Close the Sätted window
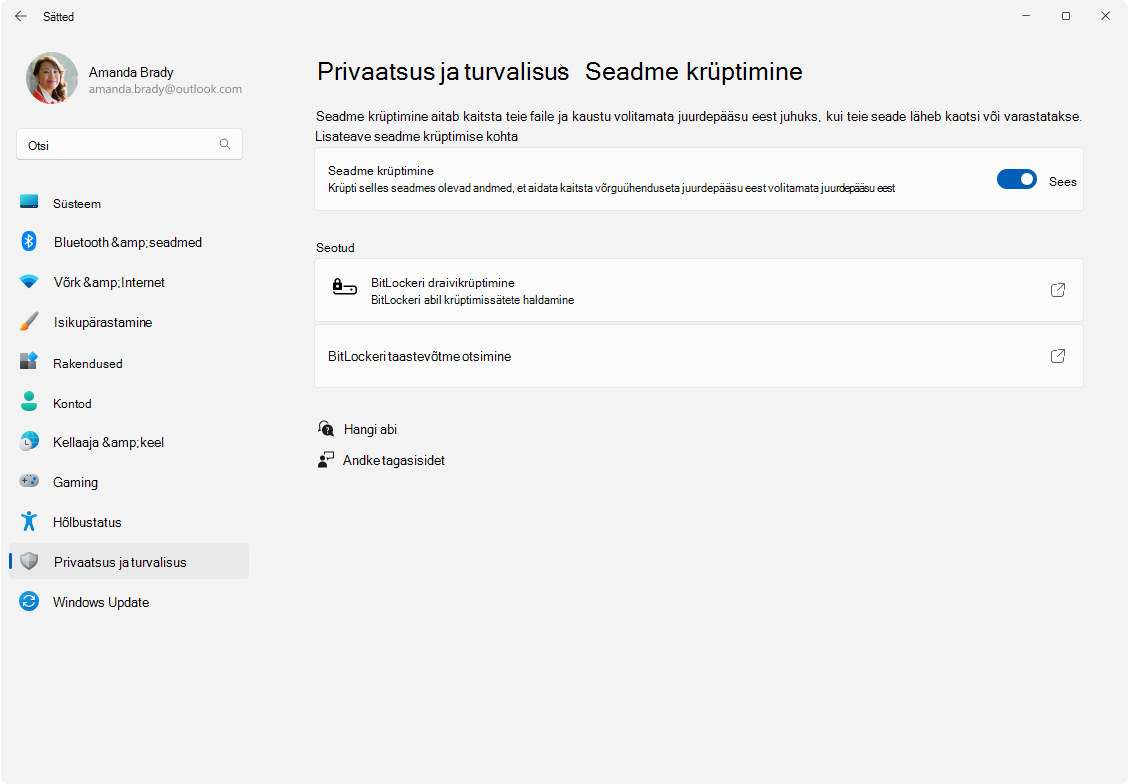 tap(1106, 16)
